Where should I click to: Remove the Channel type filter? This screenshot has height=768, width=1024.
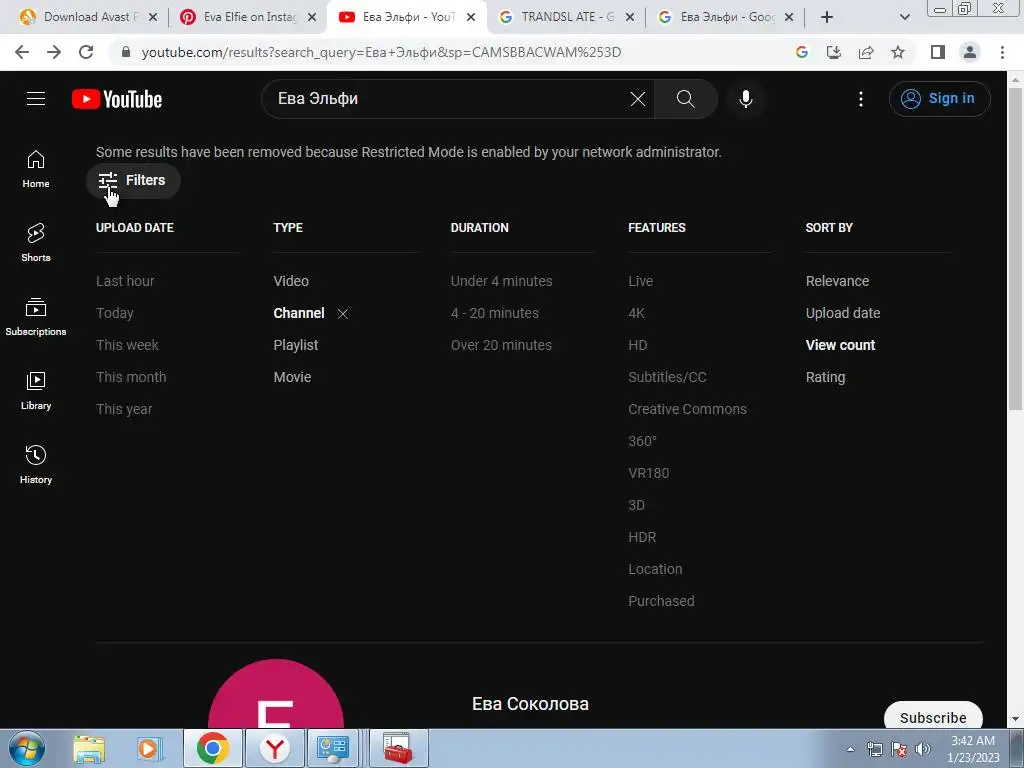click(x=343, y=313)
